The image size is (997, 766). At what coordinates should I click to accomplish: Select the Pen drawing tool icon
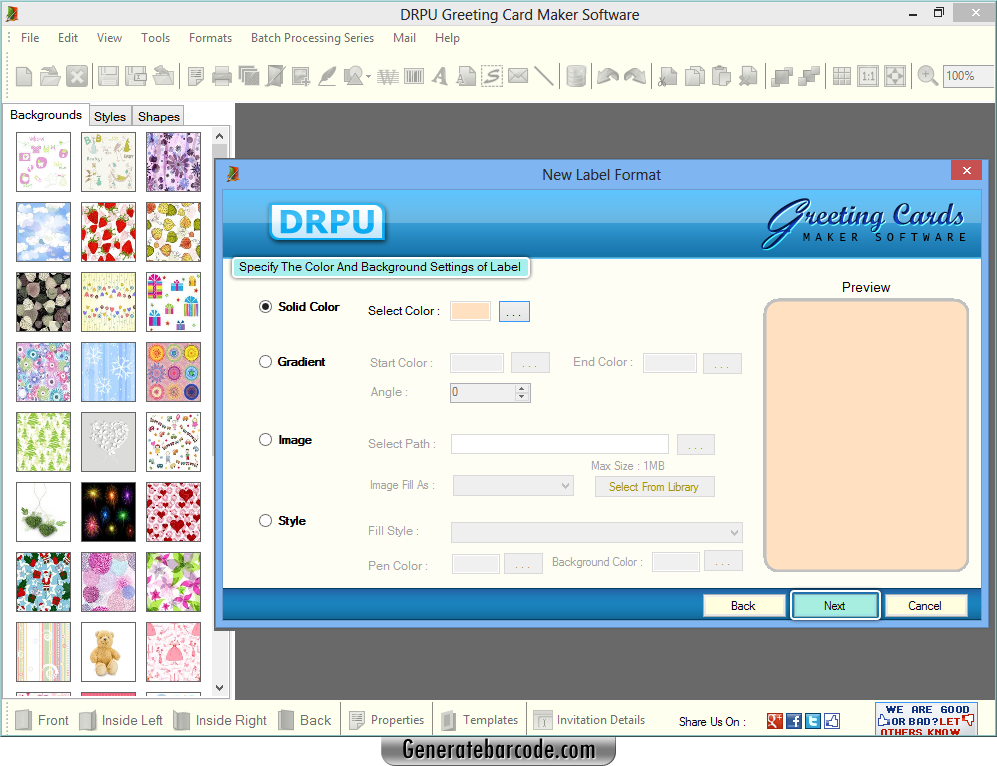327,76
